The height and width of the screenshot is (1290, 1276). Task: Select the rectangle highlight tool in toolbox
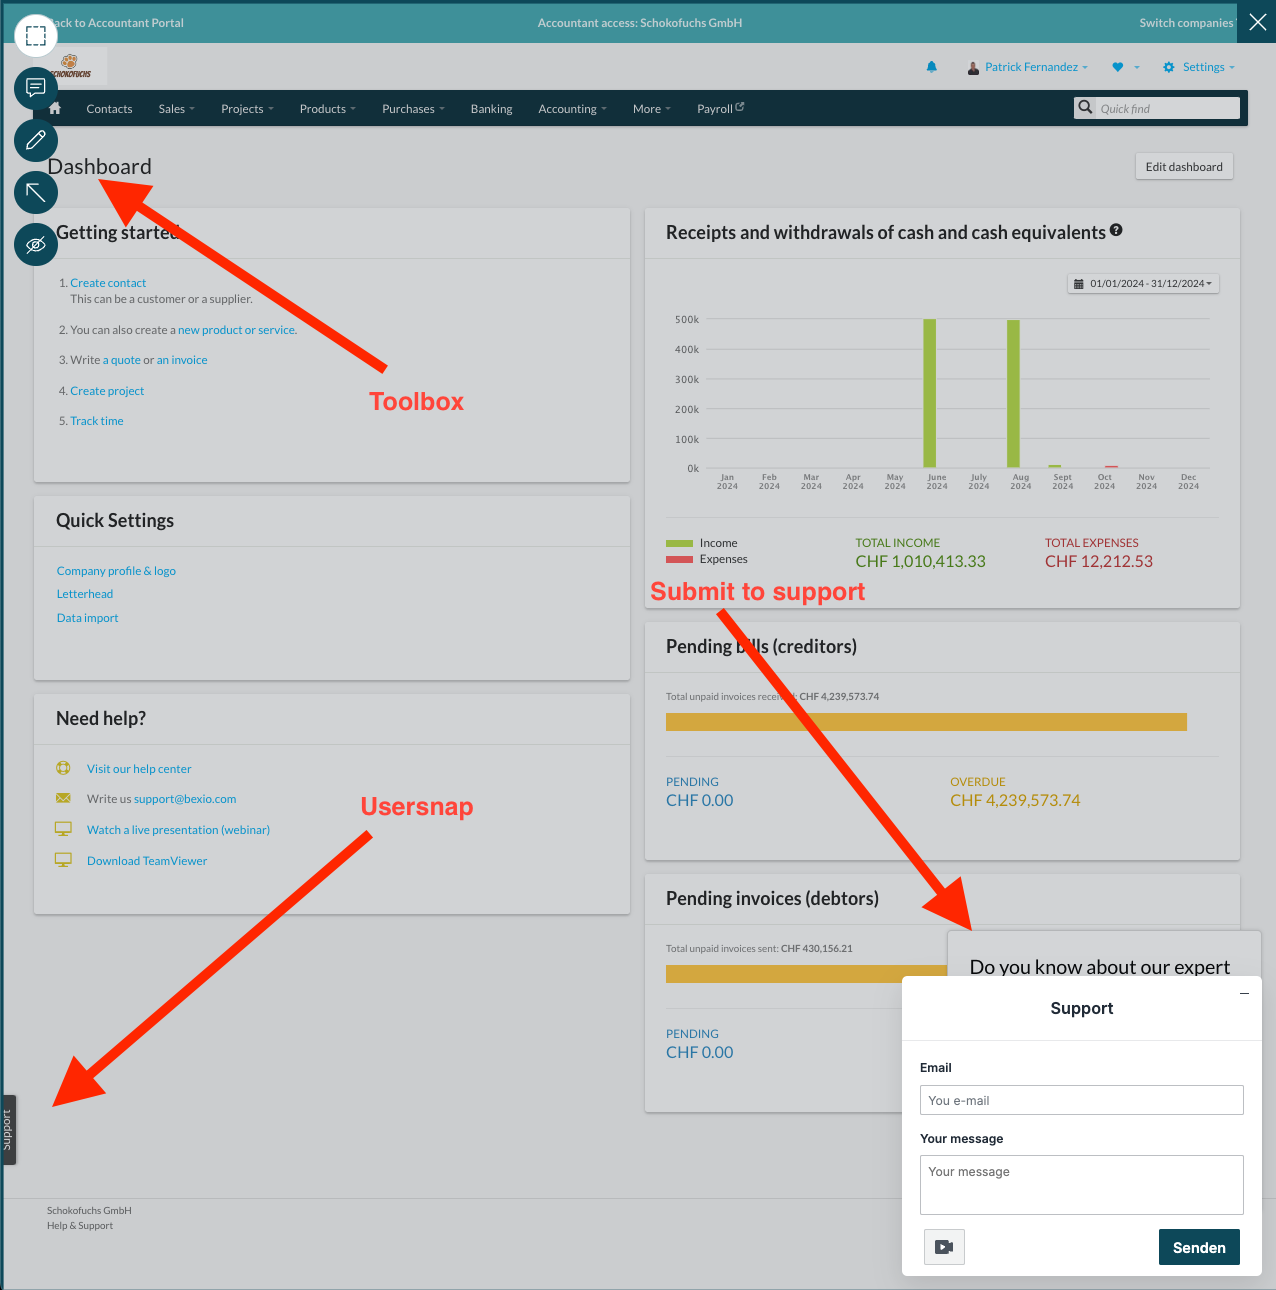point(36,36)
